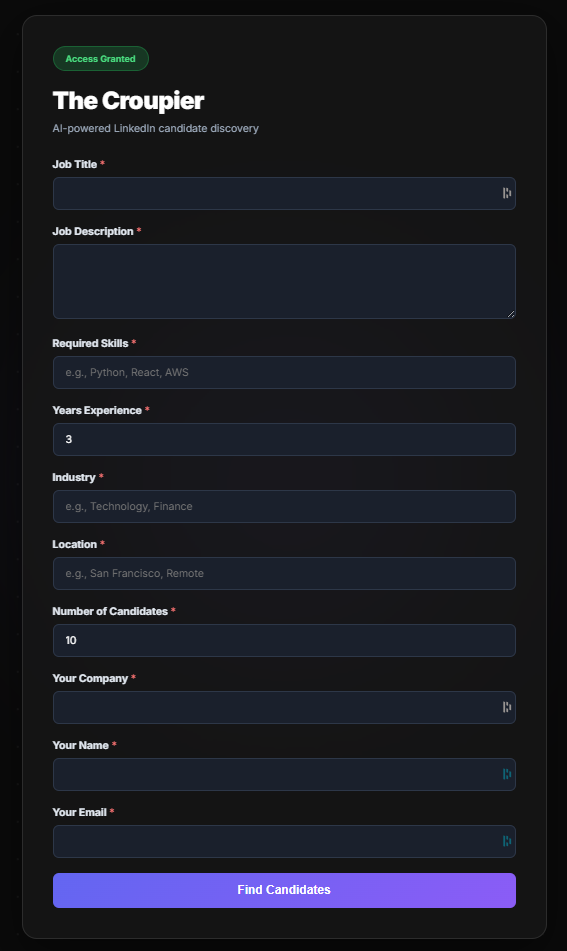
Task: Focus the Job Title input field
Action: point(284,193)
